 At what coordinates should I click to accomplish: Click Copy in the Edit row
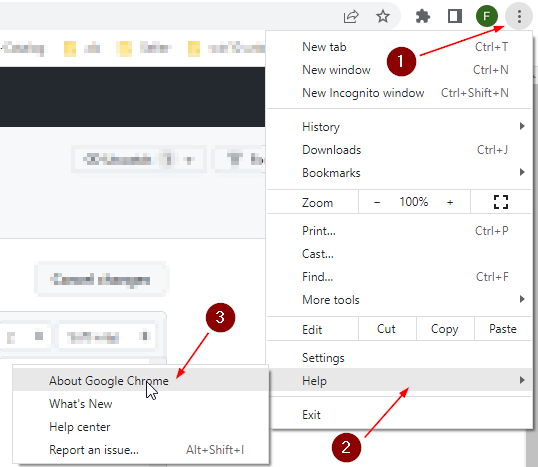[445, 329]
